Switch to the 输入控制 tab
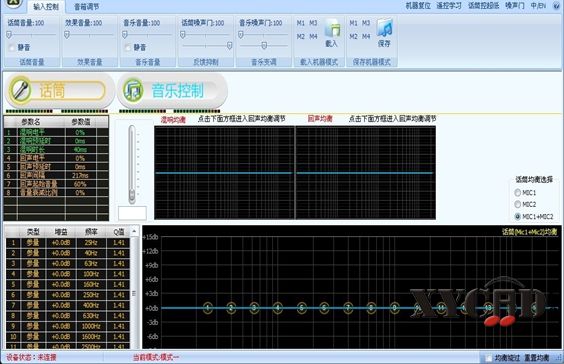This screenshot has height=364, width=564. (x=46, y=6)
